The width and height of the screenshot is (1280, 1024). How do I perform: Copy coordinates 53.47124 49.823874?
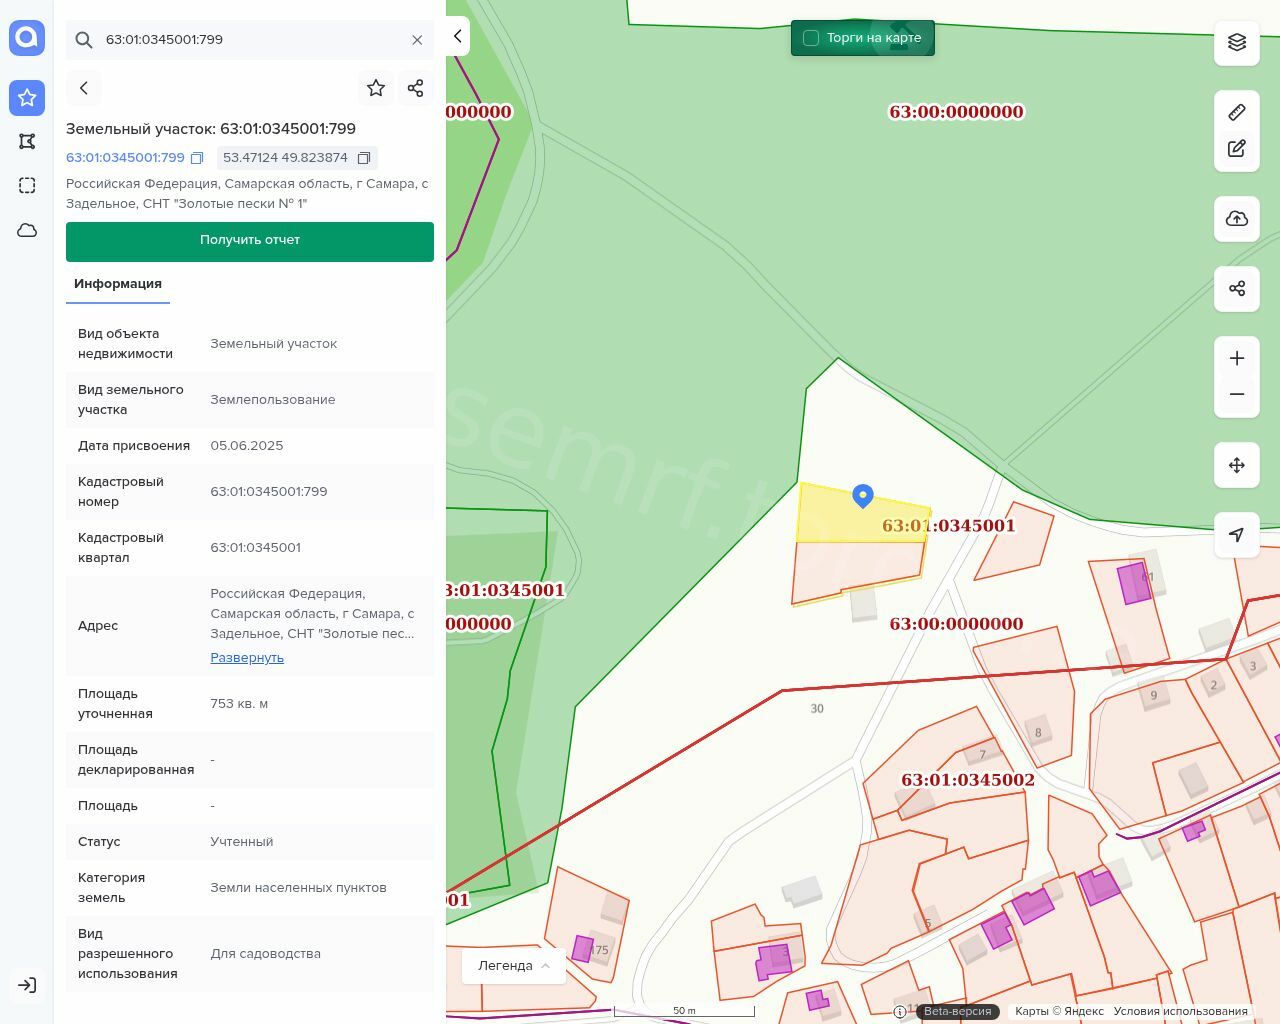pos(364,158)
